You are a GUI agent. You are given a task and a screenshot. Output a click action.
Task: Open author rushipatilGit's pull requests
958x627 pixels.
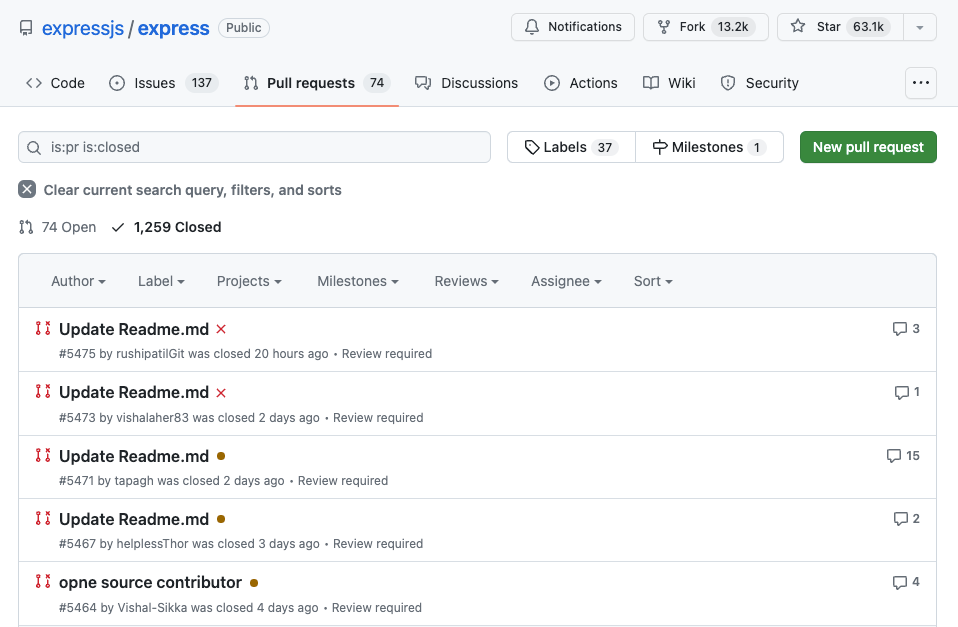(x=150, y=354)
